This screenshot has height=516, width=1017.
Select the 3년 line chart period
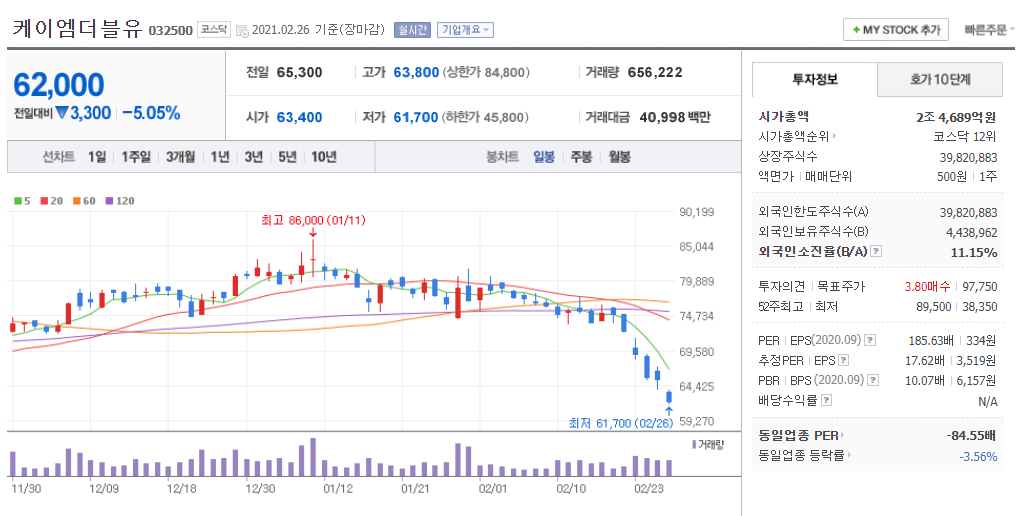tap(254, 157)
